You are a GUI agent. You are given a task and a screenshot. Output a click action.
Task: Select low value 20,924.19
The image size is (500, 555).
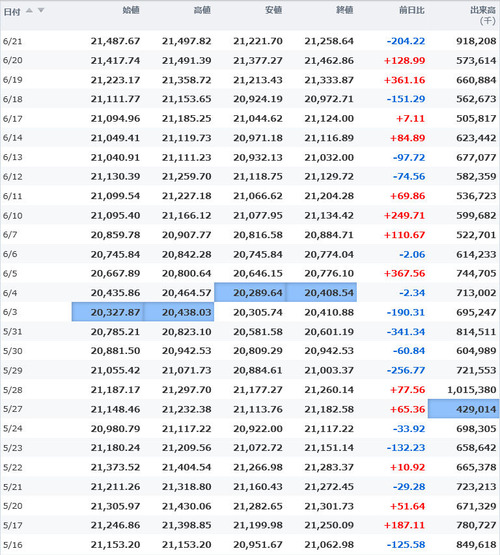click(258, 99)
